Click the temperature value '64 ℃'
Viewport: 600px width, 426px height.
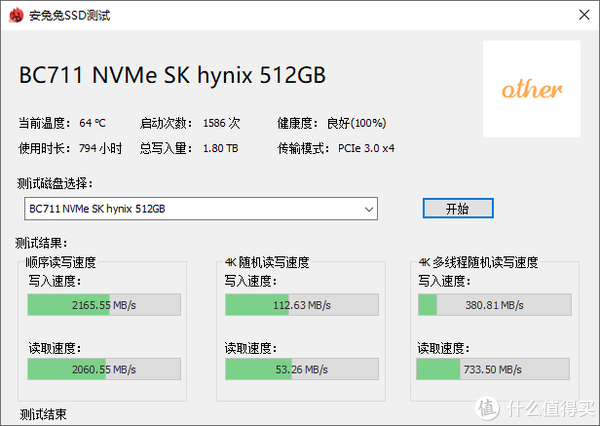coord(92,123)
